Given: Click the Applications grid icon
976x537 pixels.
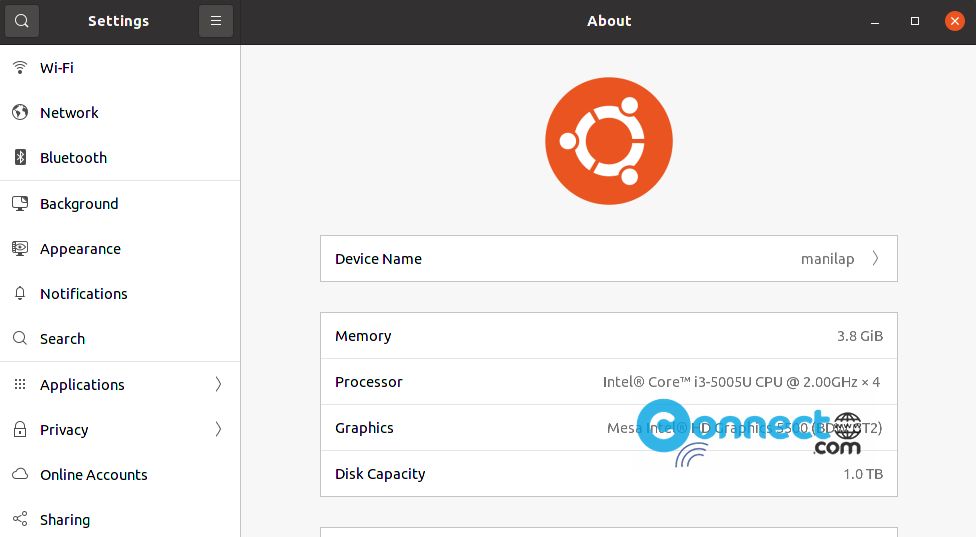Looking at the screenshot, I should [20, 384].
